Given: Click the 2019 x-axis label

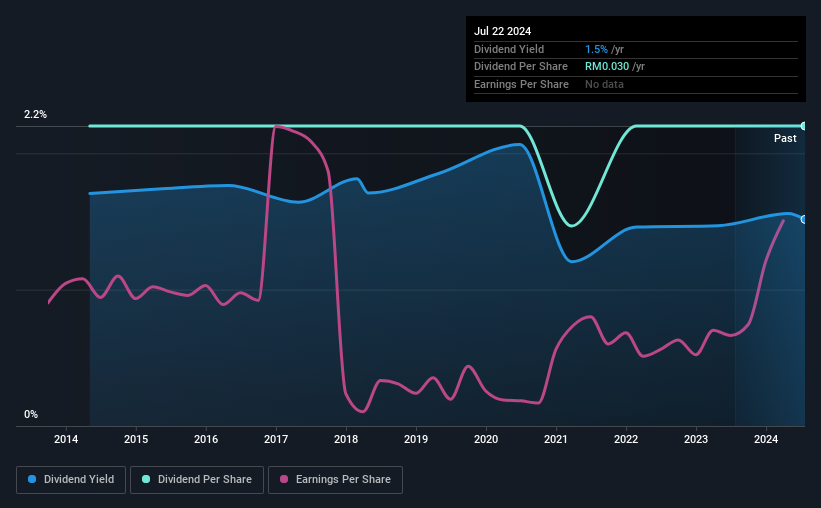Looking at the screenshot, I should (x=416, y=439).
